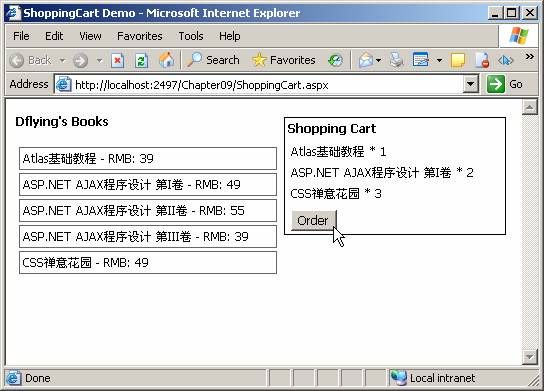This screenshot has width=544, height=391.
Task: Click the blocked document toolbar icon
Action: pos(482,60)
